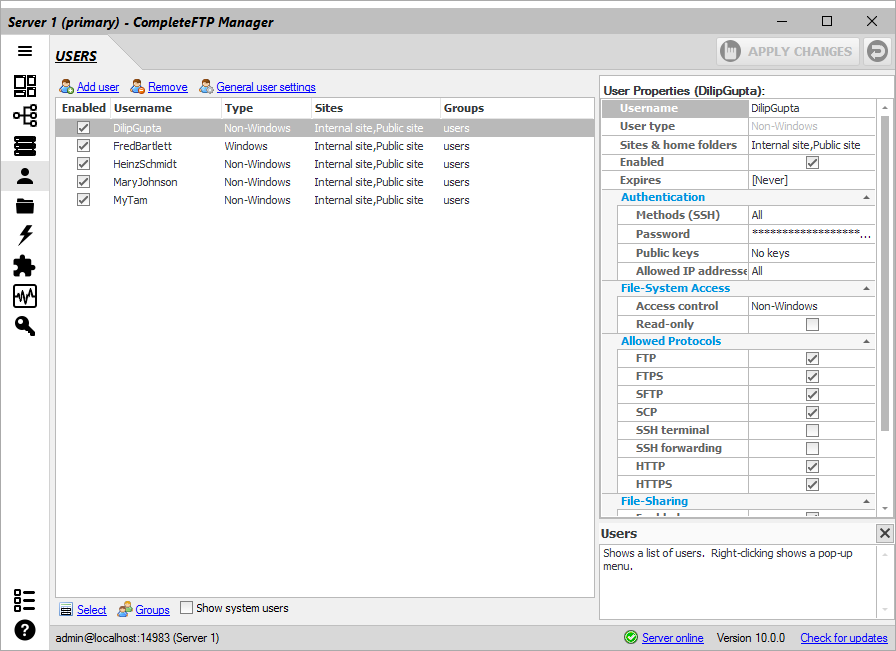The image size is (896, 651).
Task: Enable SSH terminal protocol checkbox
Action: (x=812, y=430)
